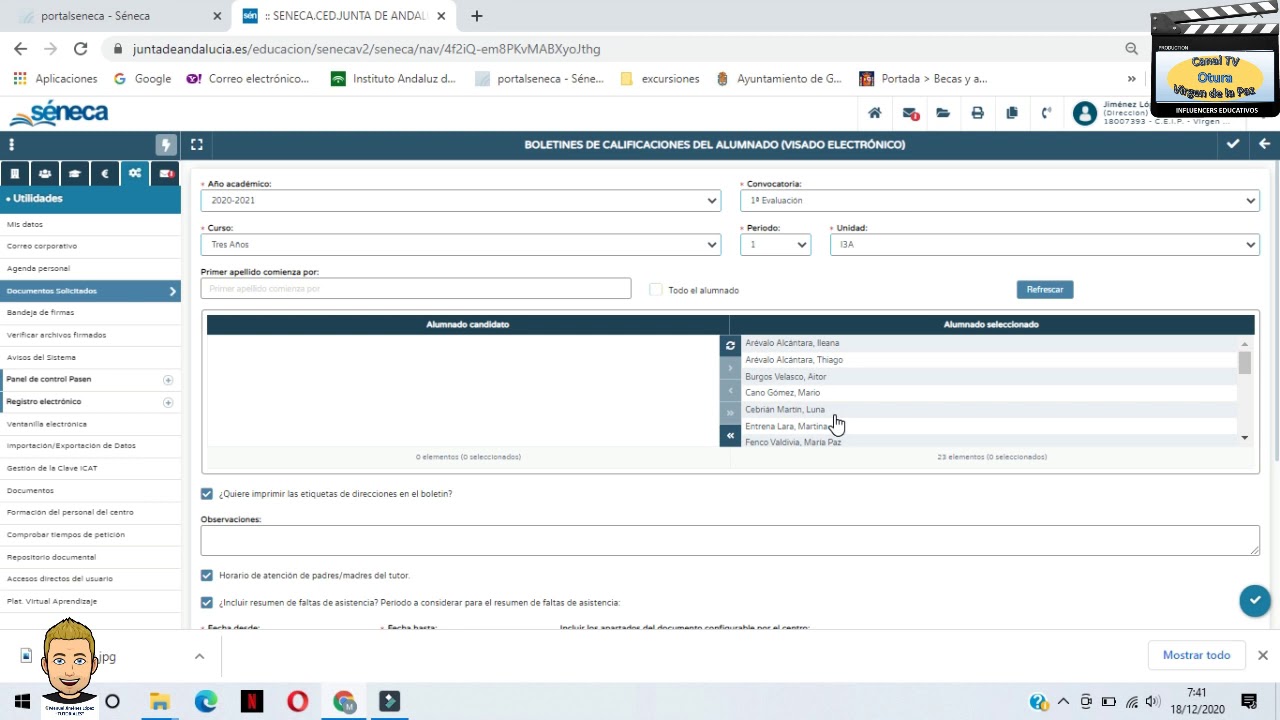Open the Curso dropdown
Image resolution: width=1280 pixels, height=720 pixels.
pyautogui.click(x=461, y=244)
